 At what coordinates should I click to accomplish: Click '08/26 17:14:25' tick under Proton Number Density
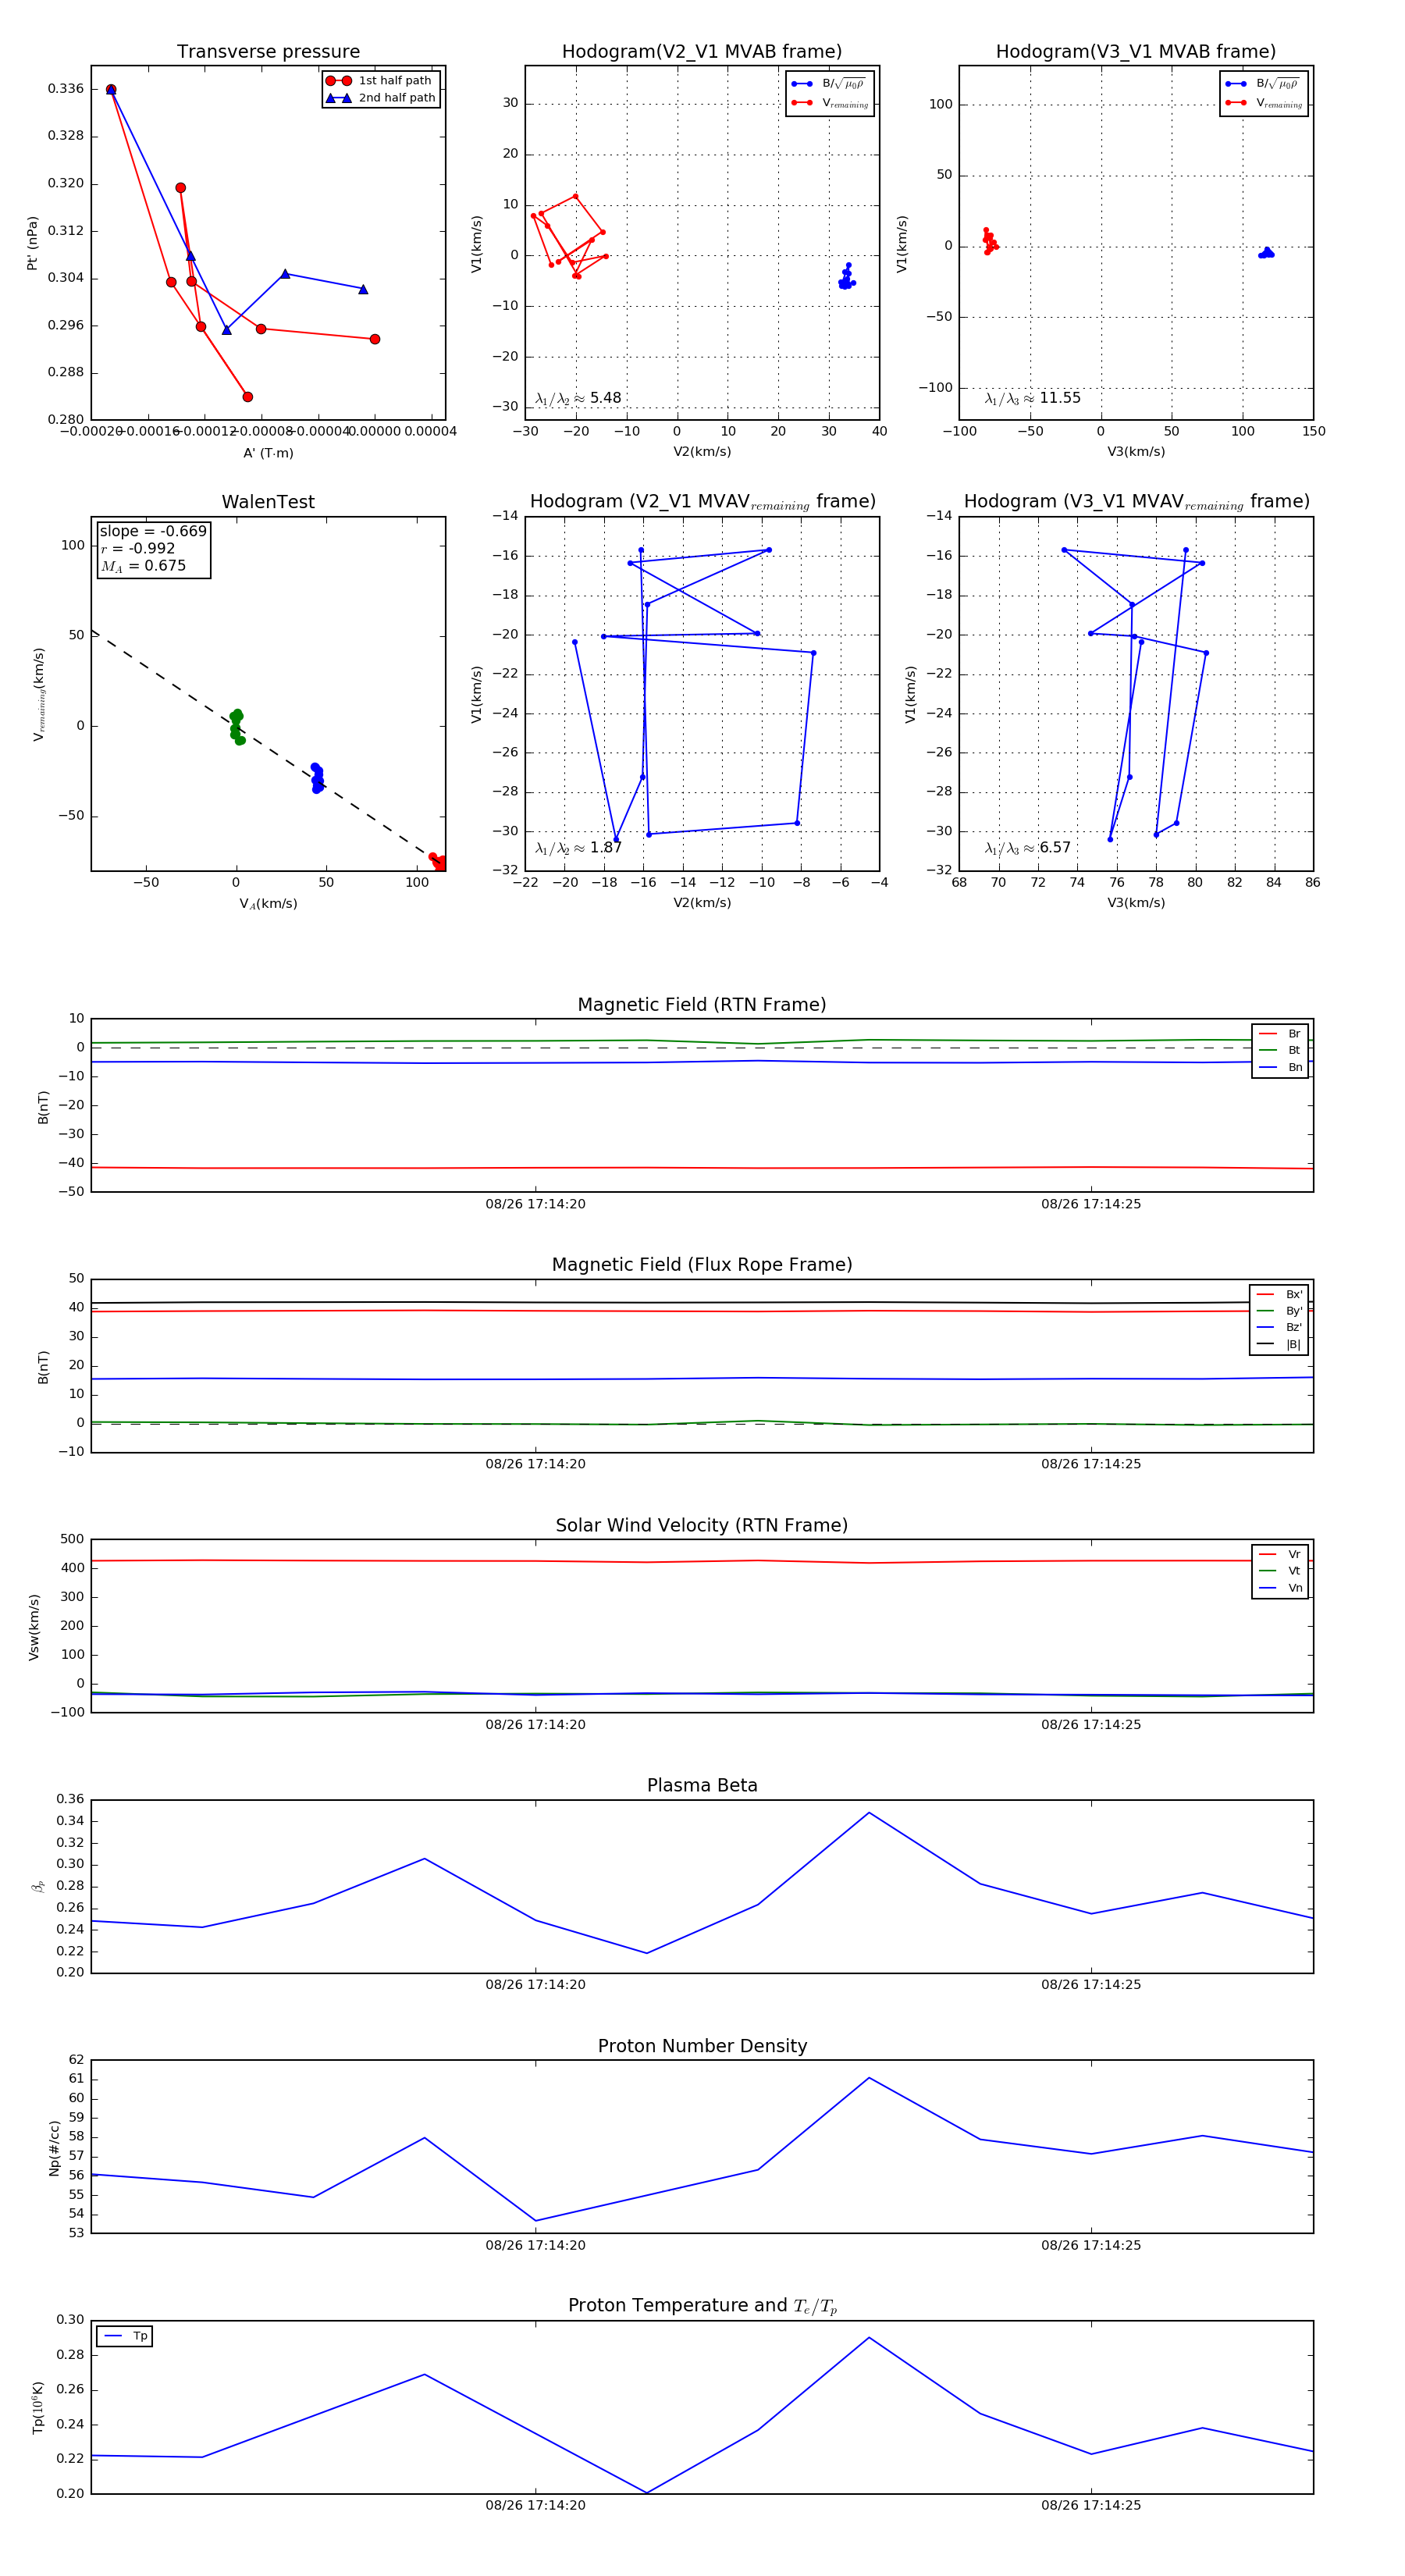point(1091,2245)
